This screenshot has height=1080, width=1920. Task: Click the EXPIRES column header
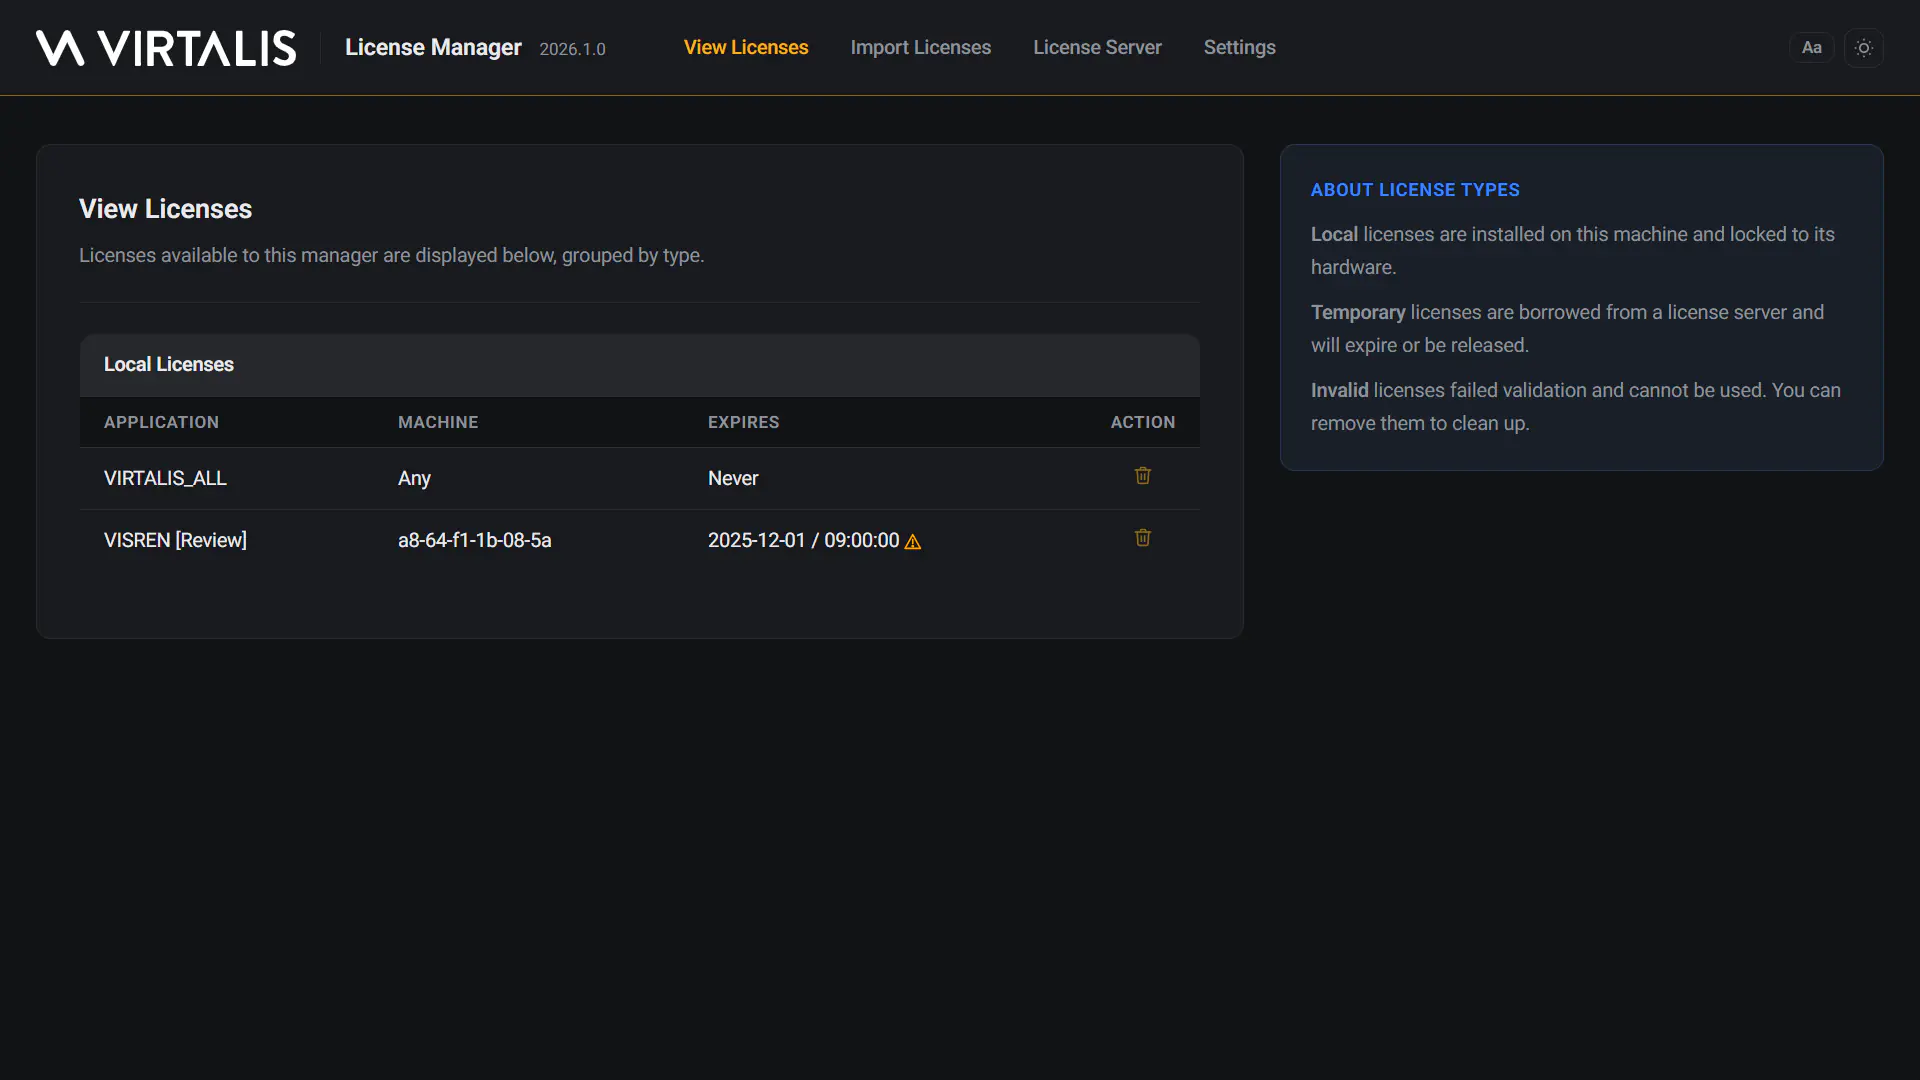(x=744, y=423)
